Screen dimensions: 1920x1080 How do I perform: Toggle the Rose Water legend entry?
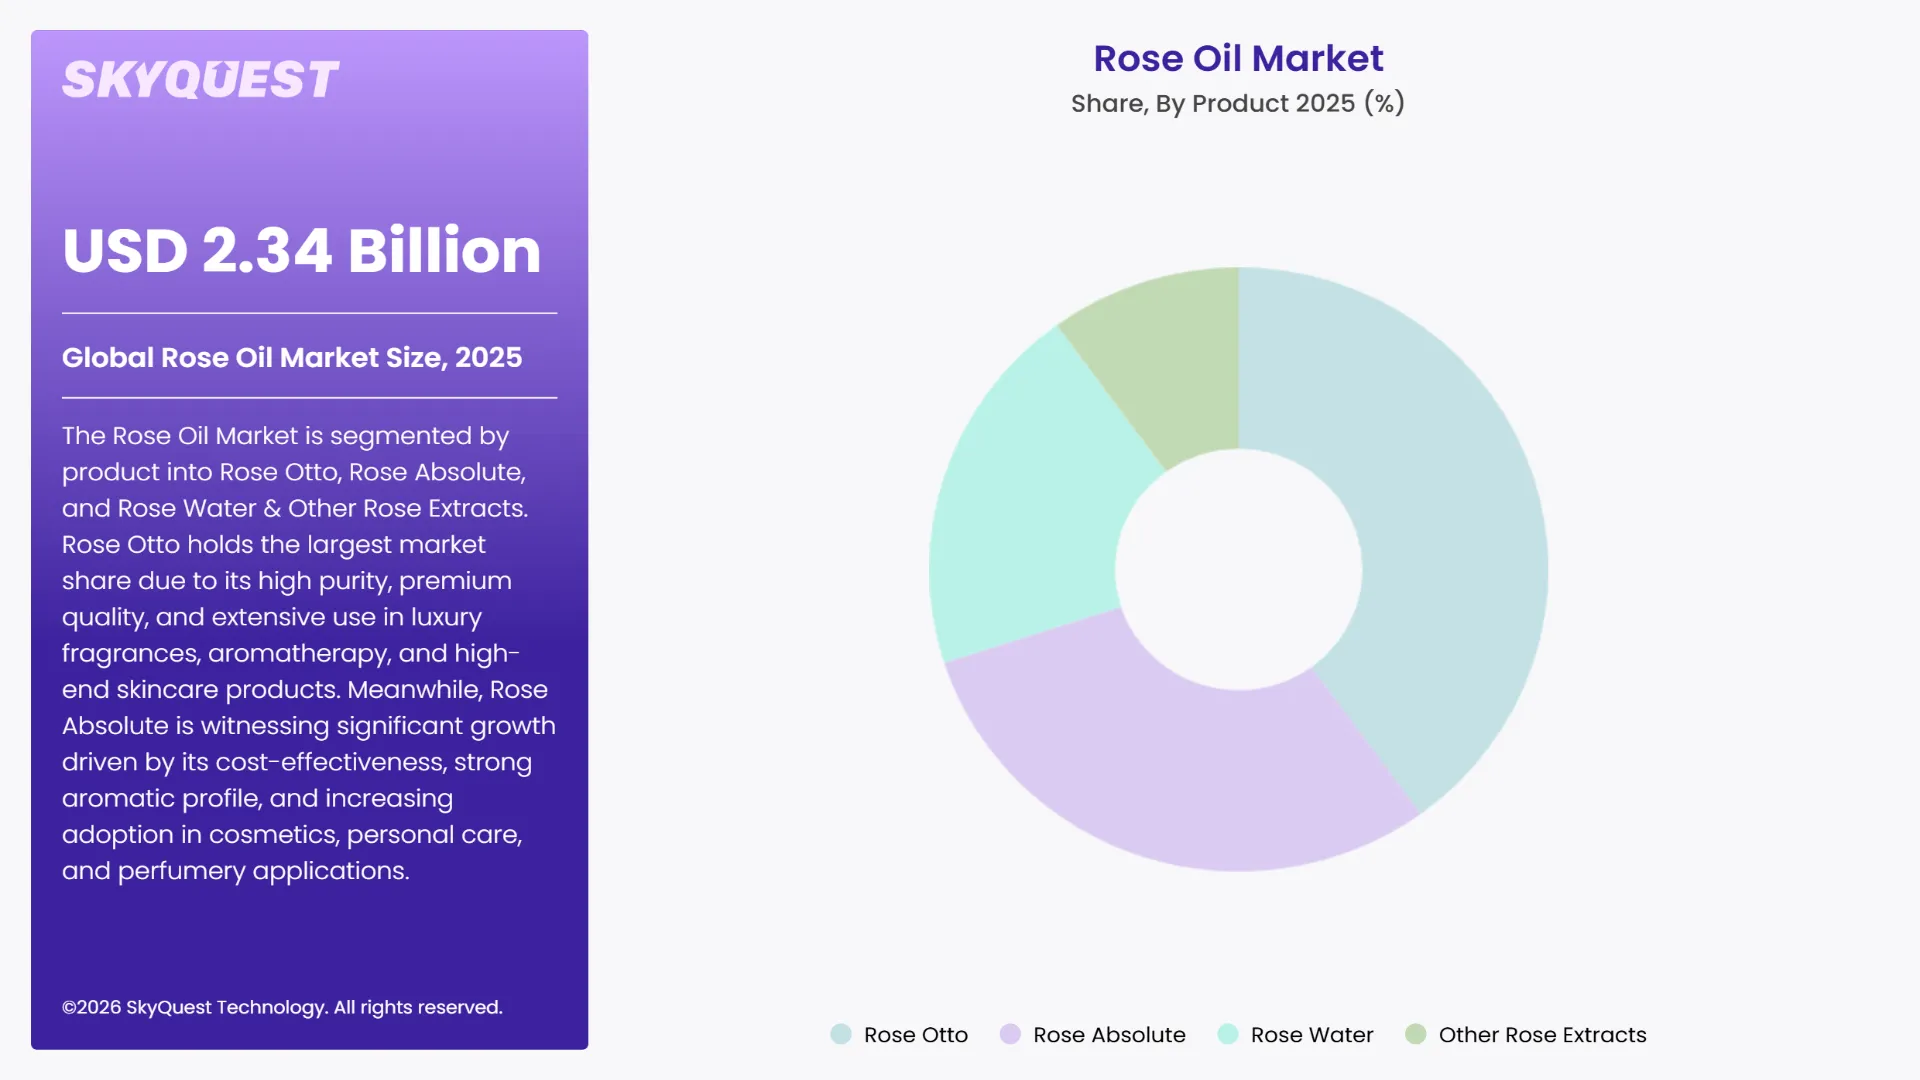click(x=1296, y=1035)
